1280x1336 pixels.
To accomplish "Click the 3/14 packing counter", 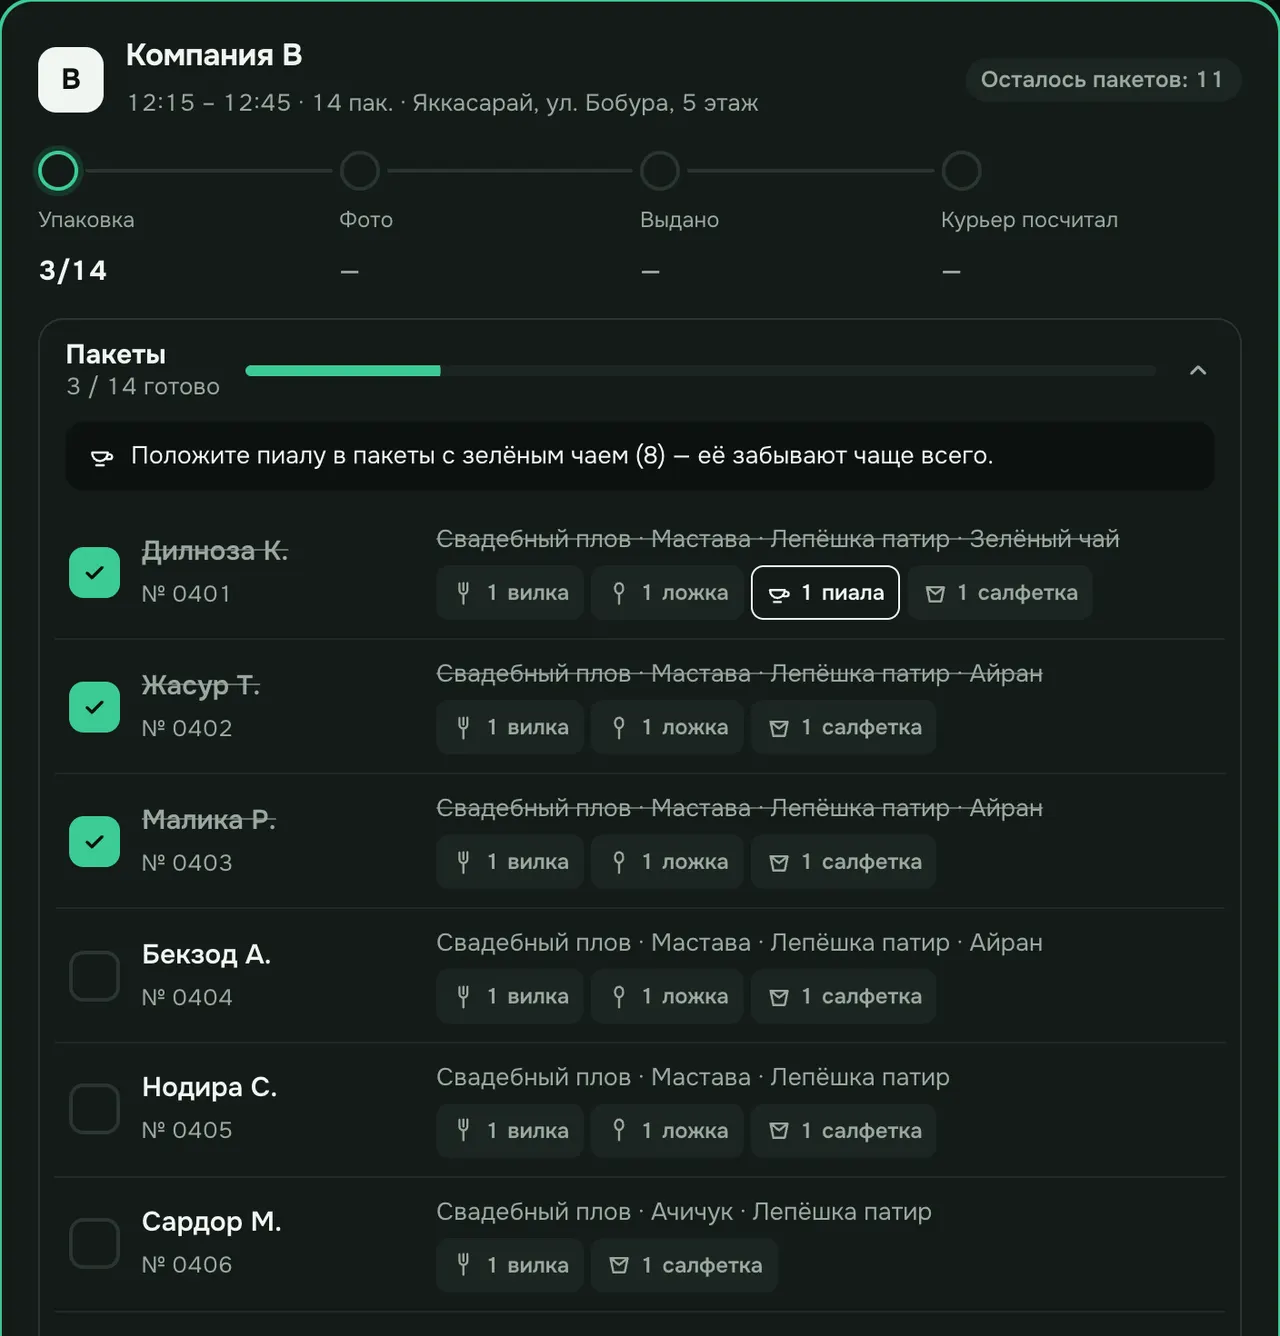I will point(73,271).
